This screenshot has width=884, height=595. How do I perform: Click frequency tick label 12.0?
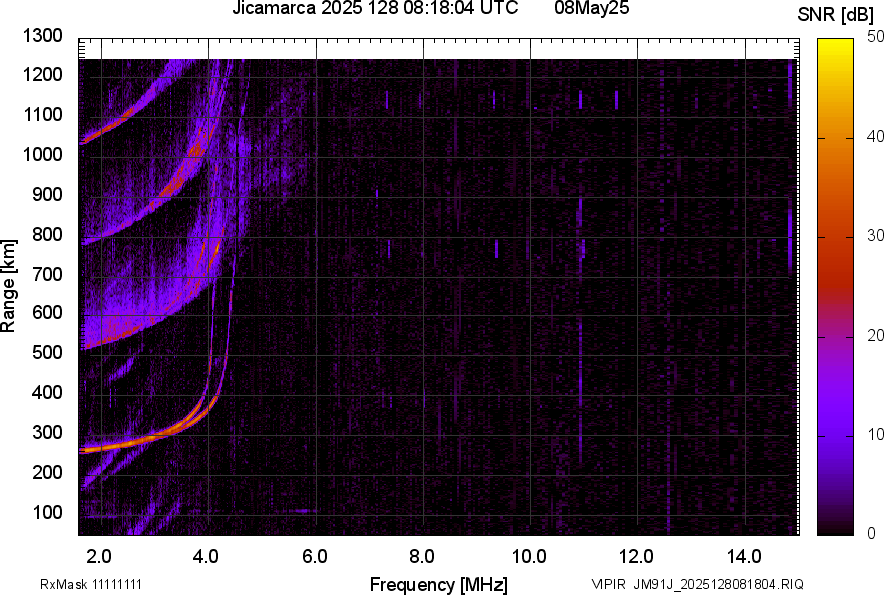(x=637, y=557)
